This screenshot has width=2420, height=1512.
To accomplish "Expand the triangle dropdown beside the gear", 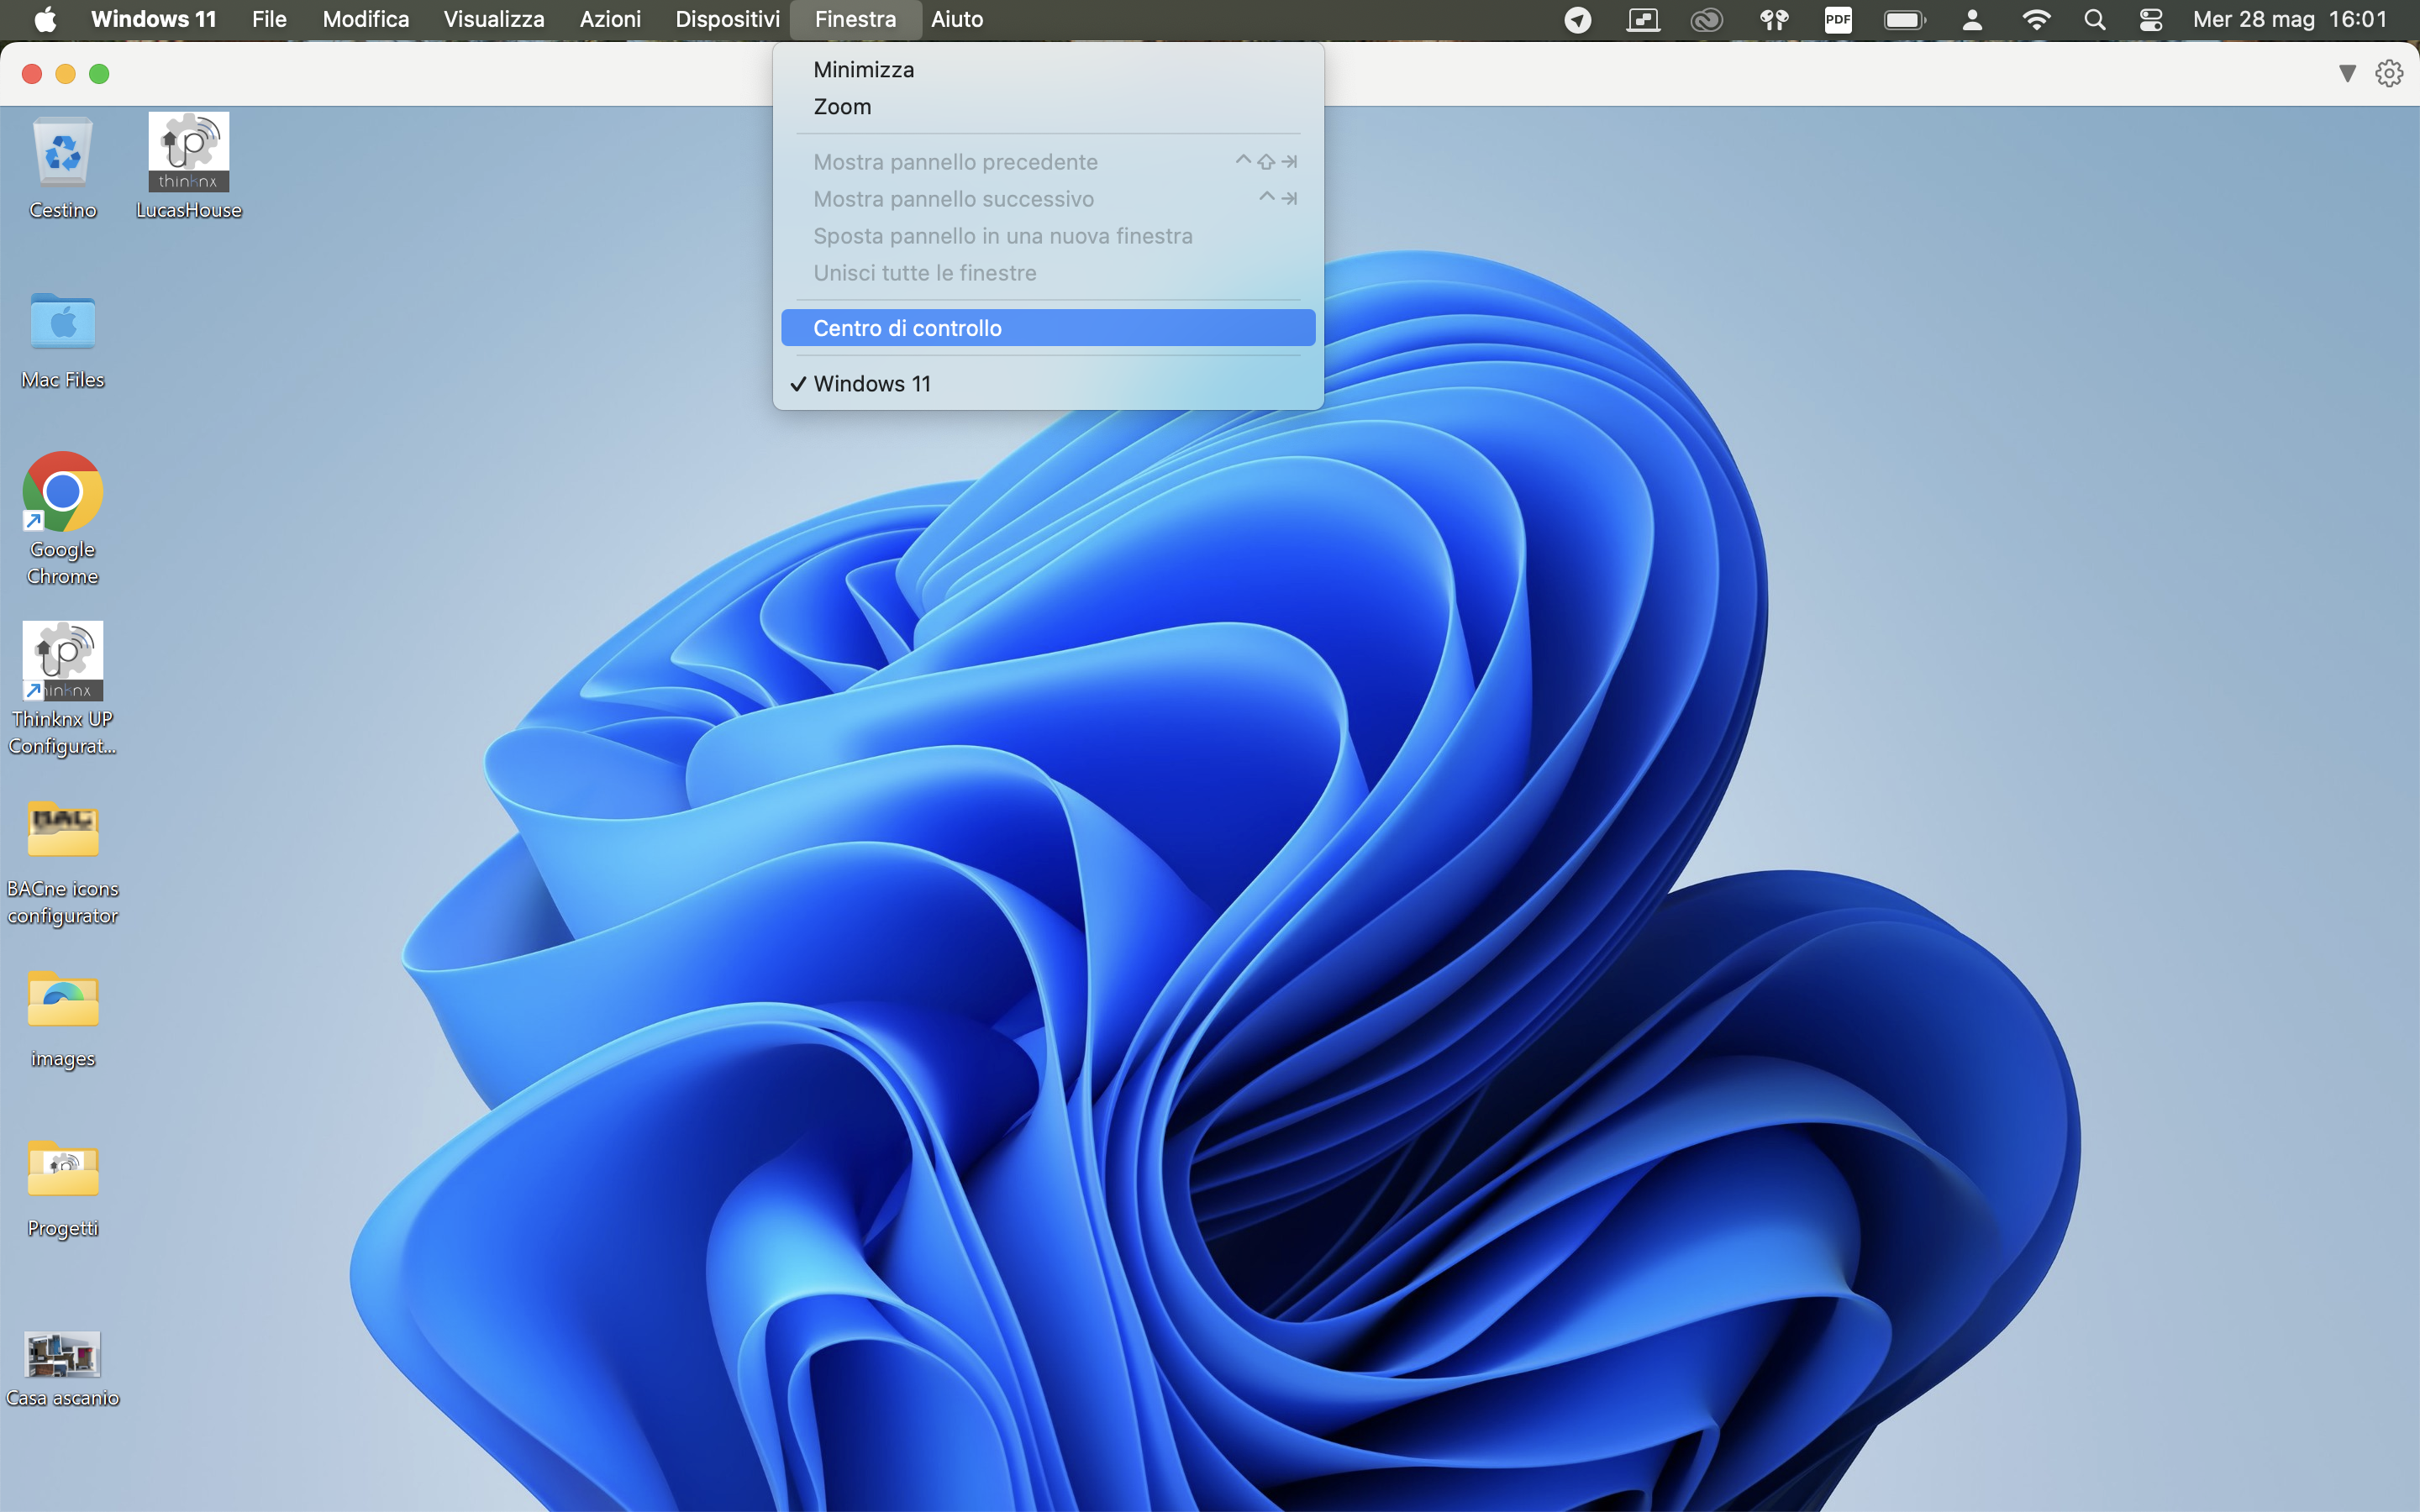I will (2347, 73).
